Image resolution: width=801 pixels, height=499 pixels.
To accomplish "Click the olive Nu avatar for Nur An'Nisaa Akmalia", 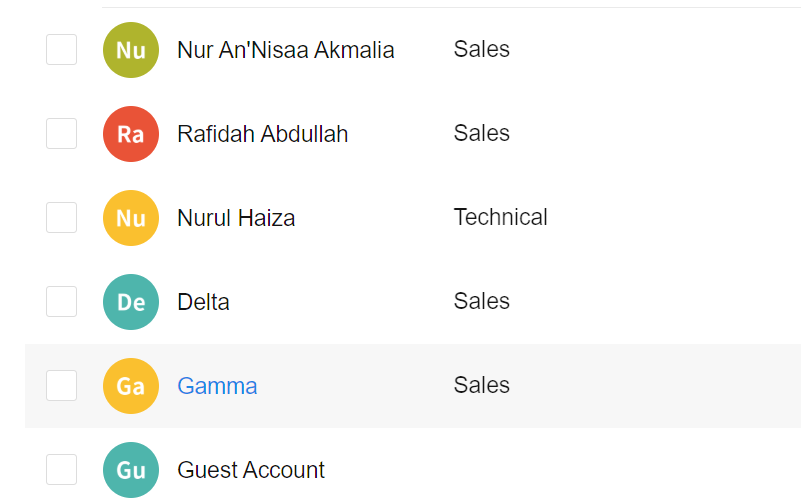I will 131,50.
